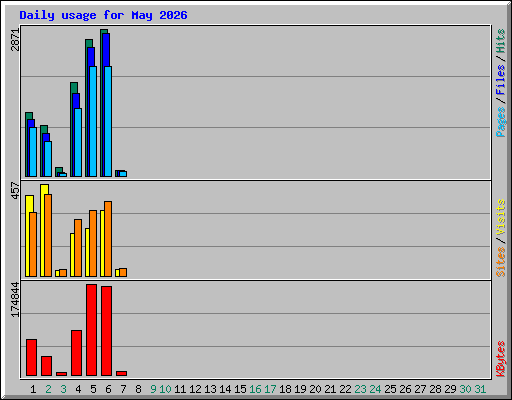Click the day 2 red KBytes bar
Viewport: 512px width, 400px height.
(x=46, y=366)
